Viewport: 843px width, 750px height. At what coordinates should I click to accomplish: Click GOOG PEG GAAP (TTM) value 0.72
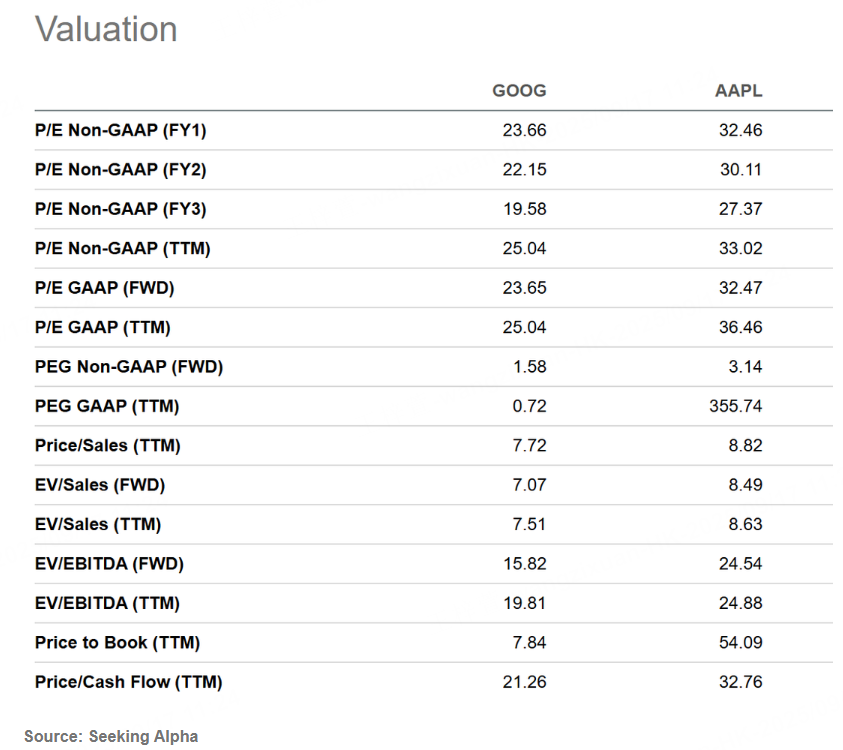click(x=529, y=406)
